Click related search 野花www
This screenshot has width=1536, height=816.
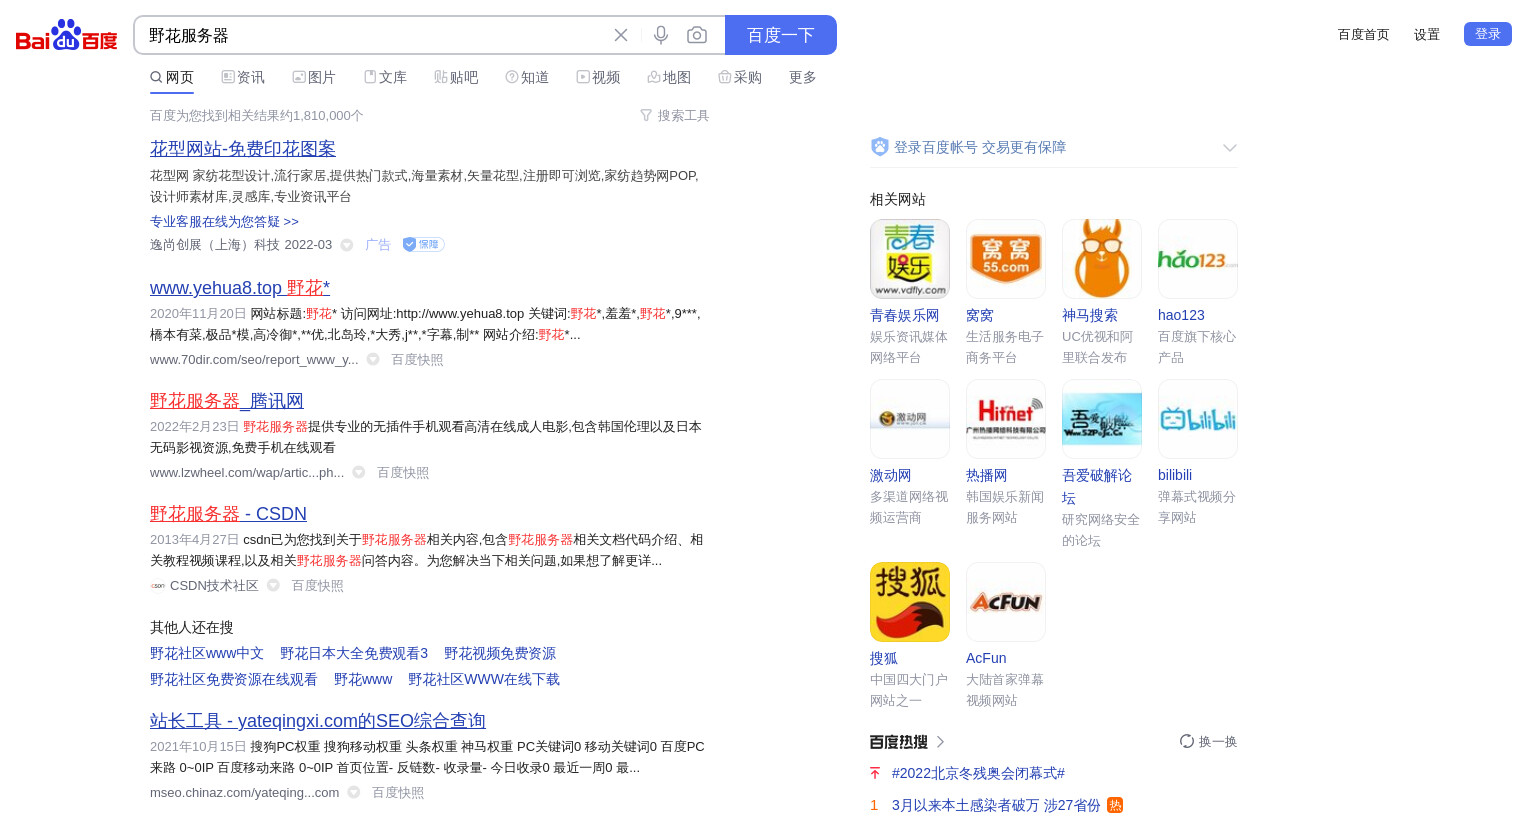[363, 679]
